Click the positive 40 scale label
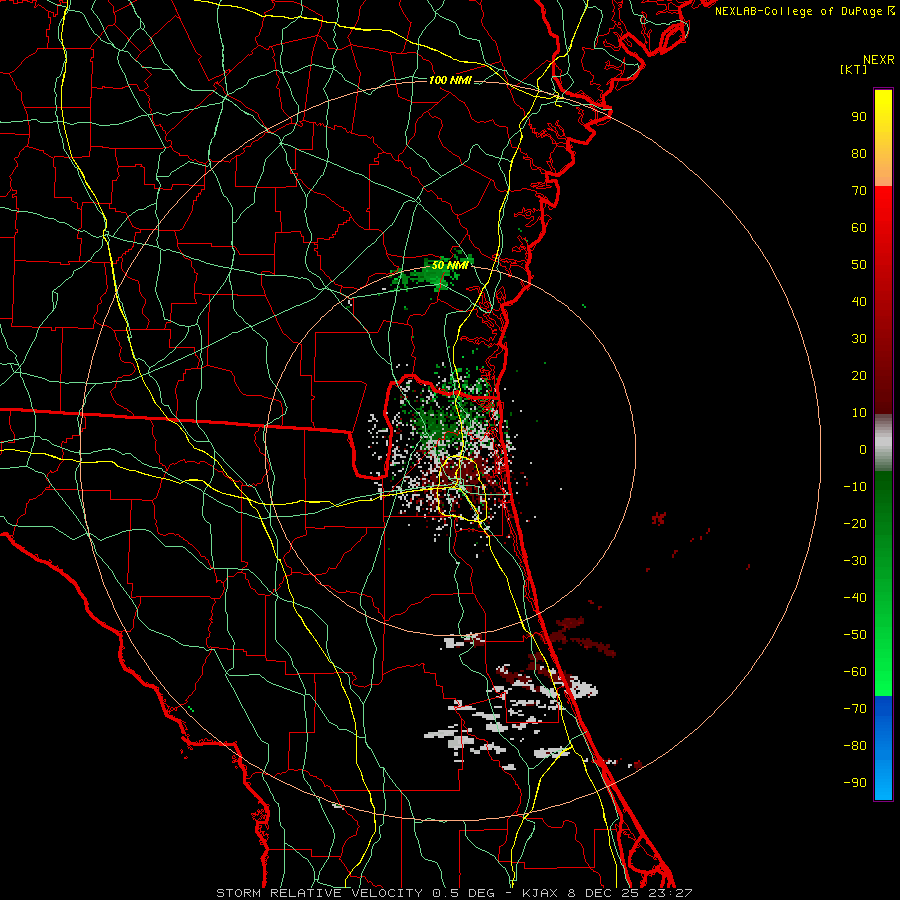The height and width of the screenshot is (900, 900). point(859,301)
